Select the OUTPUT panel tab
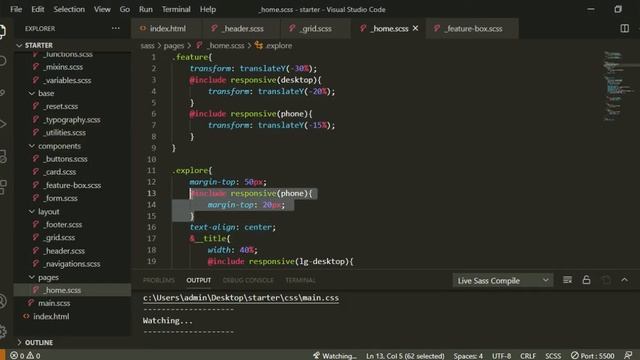This screenshot has width=640, height=360. (198, 280)
